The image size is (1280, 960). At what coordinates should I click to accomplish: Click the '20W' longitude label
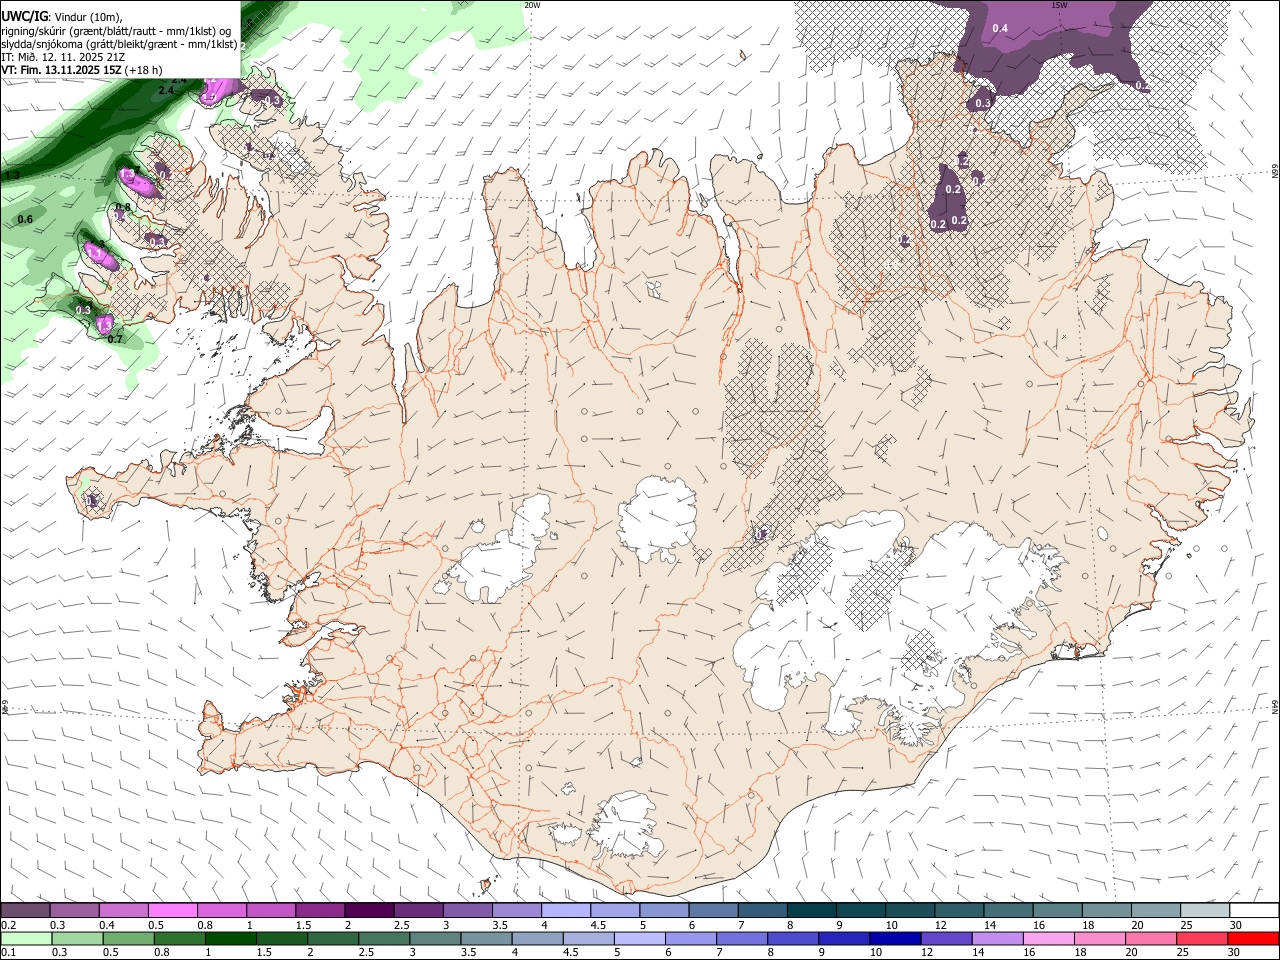[532, 5]
